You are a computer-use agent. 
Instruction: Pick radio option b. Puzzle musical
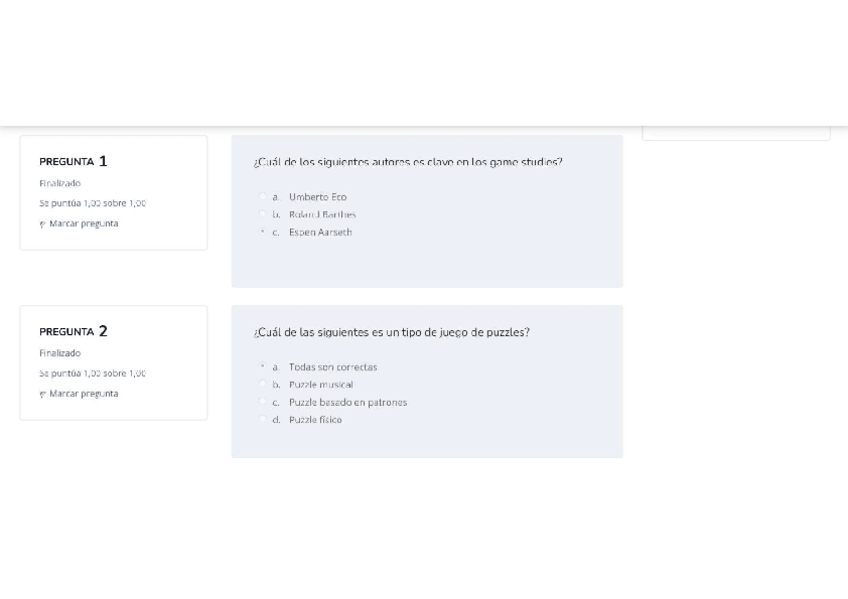point(262,384)
